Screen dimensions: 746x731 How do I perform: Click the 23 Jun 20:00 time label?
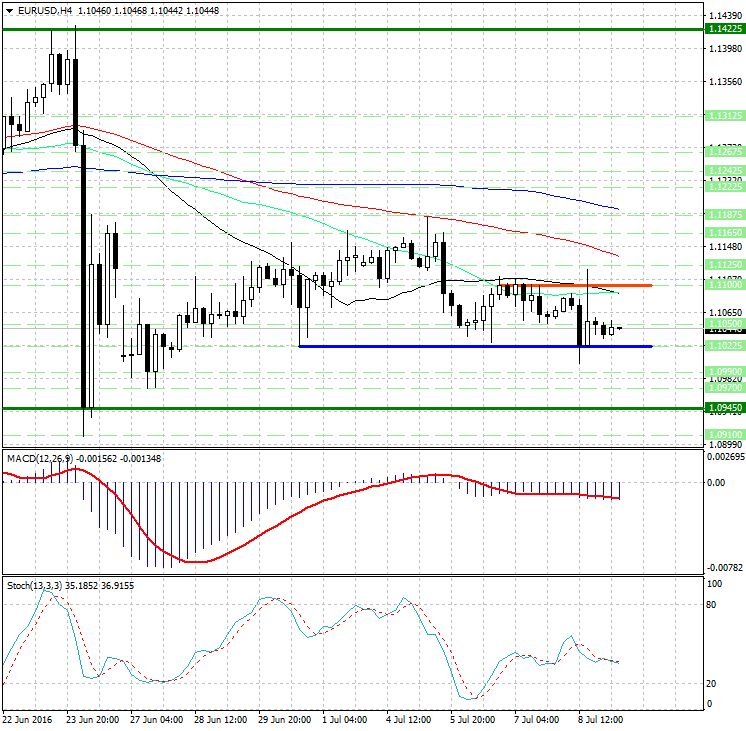[x=92, y=719]
